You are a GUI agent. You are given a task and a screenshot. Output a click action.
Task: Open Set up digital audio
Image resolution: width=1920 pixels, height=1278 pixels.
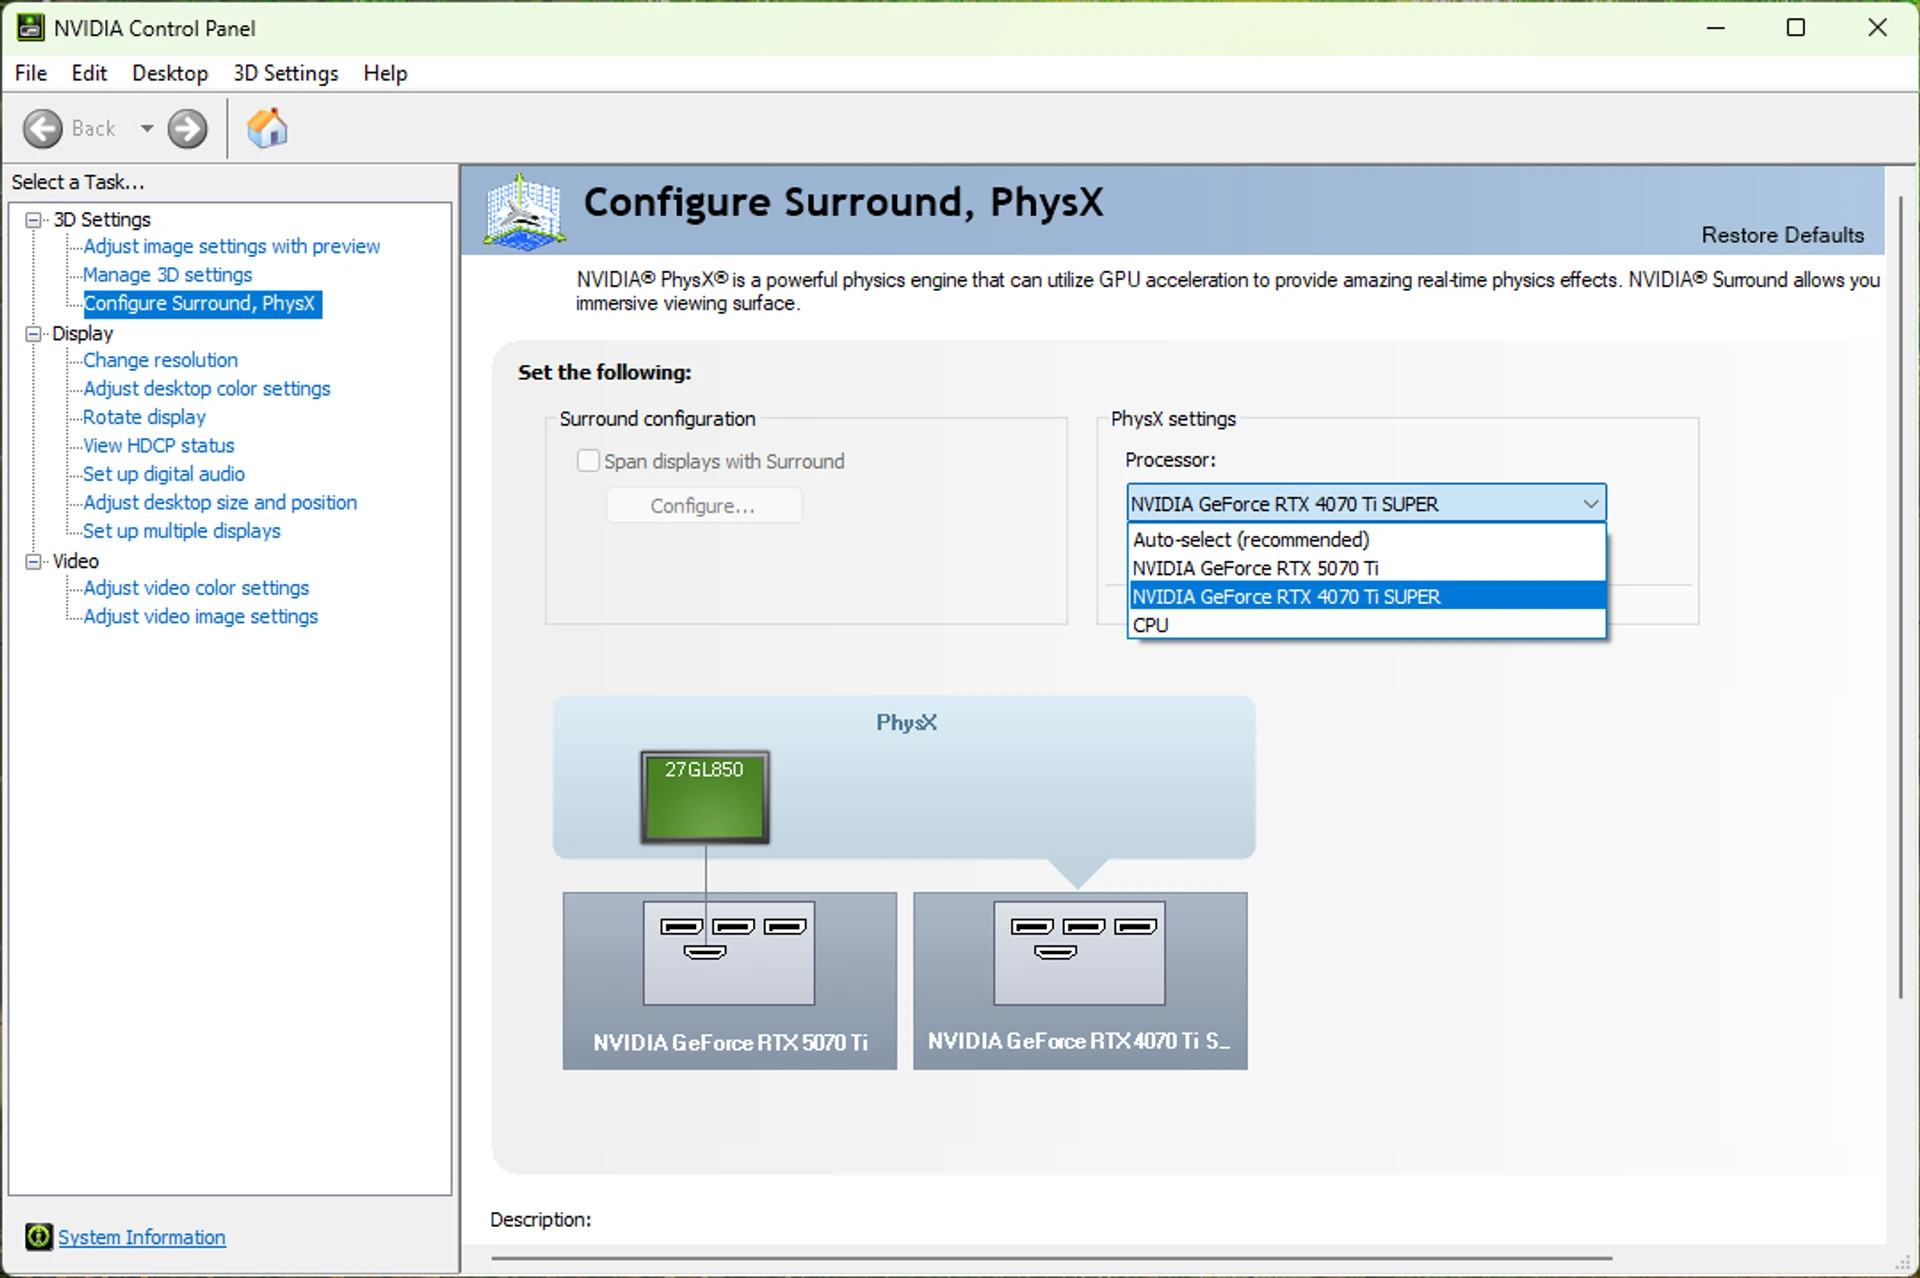164,474
